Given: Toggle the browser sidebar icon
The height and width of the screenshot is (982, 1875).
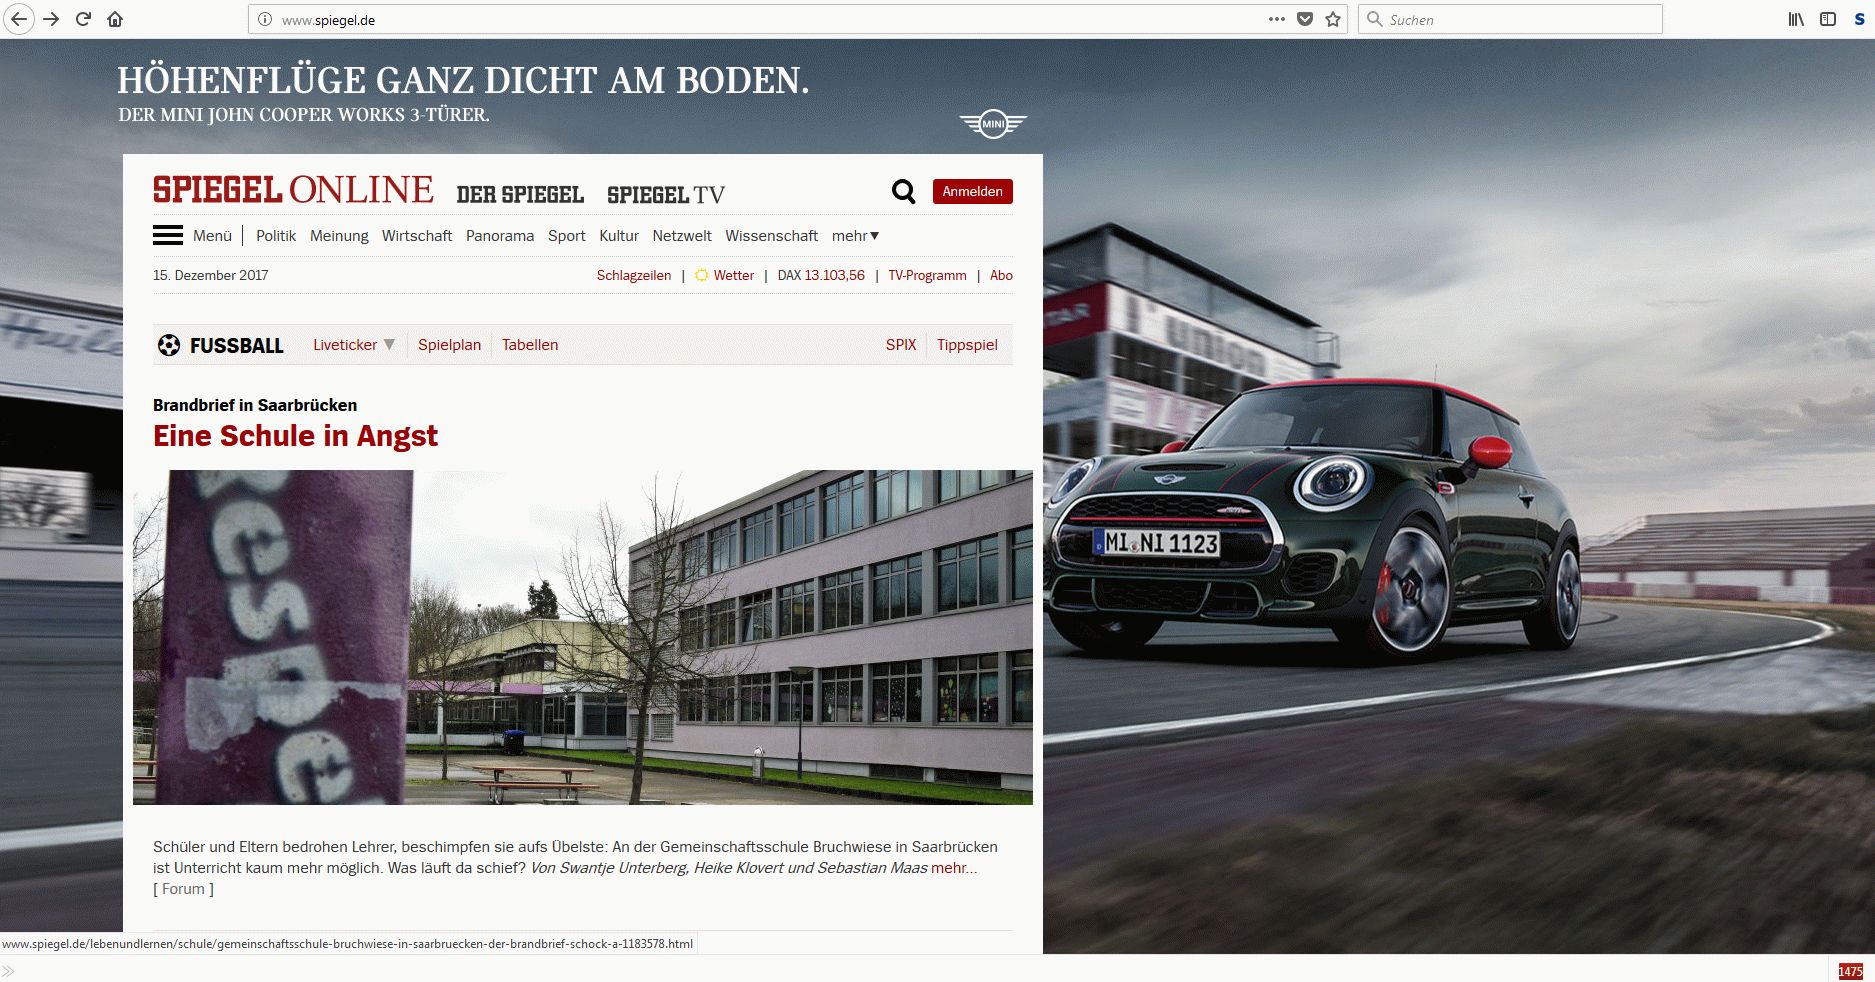Looking at the screenshot, I should pyautogui.click(x=1828, y=19).
